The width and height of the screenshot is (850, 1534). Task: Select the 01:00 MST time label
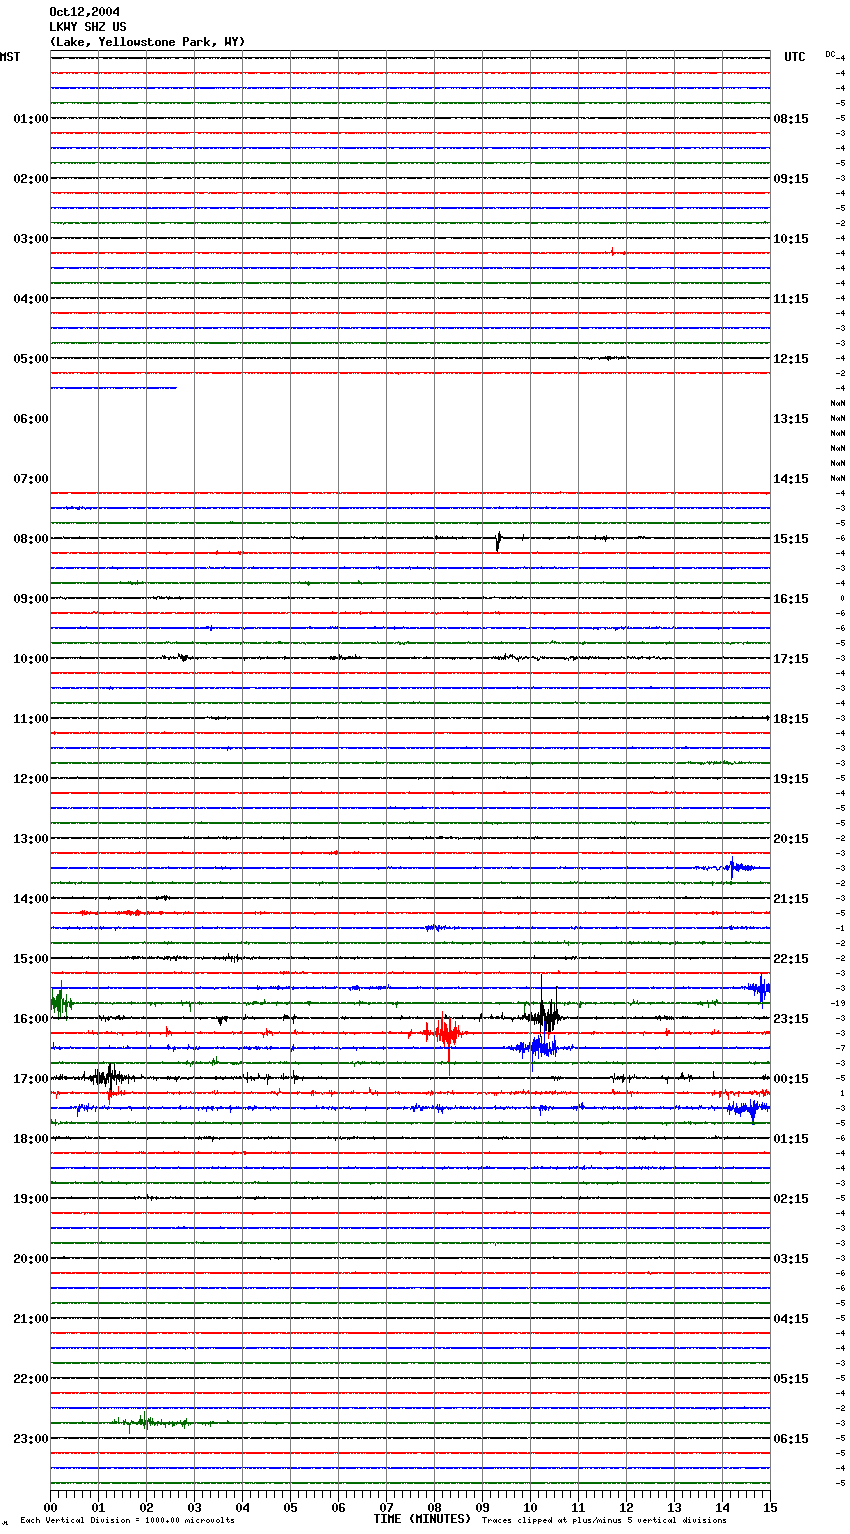(31, 118)
